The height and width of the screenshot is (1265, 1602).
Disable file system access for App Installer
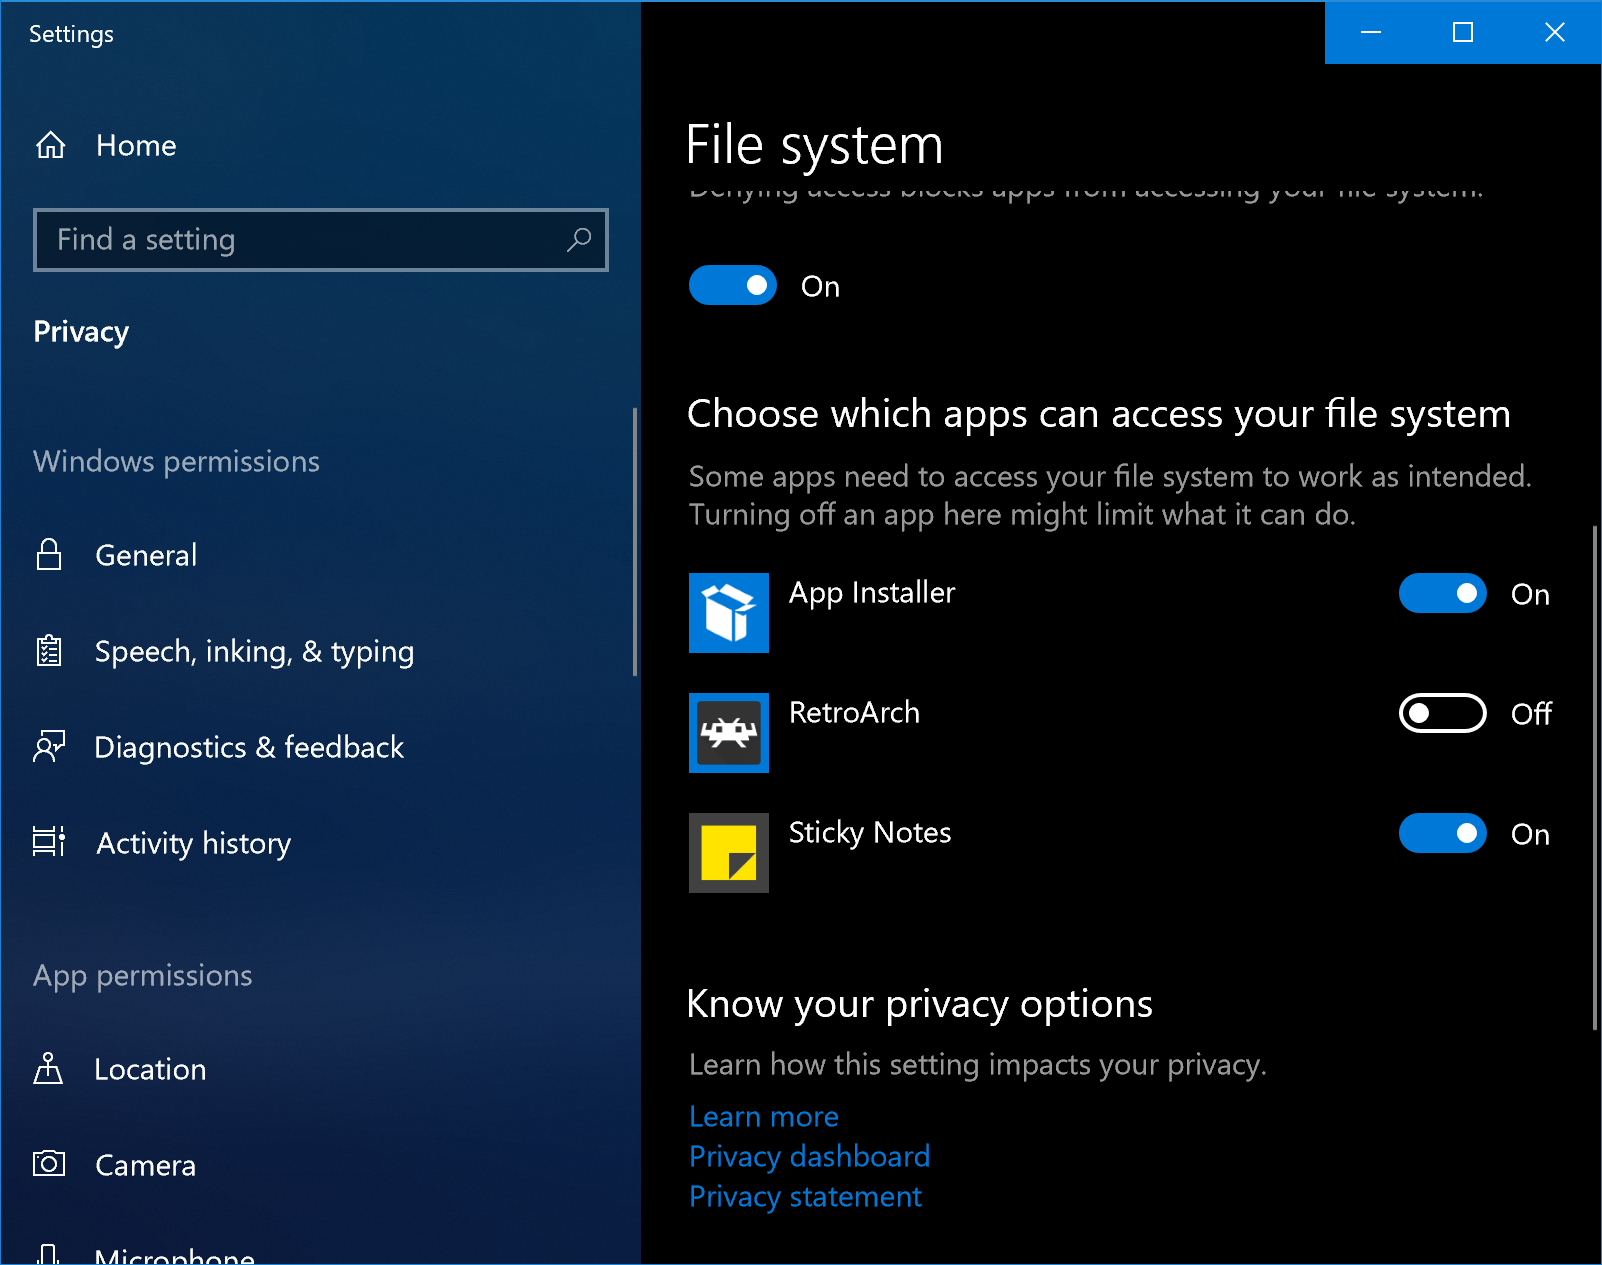[x=1442, y=593]
